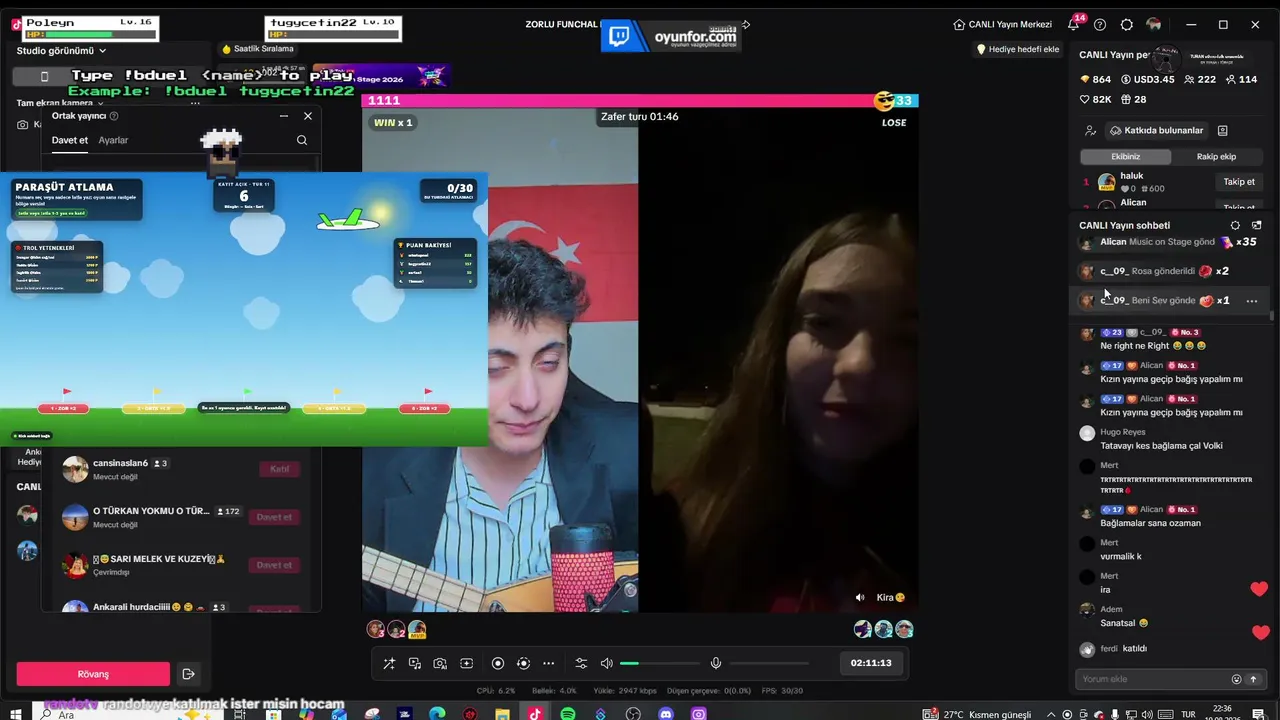Image resolution: width=1280 pixels, height=720 pixels.
Task: Select the Rakip ekip tab
Action: tap(1217, 157)
